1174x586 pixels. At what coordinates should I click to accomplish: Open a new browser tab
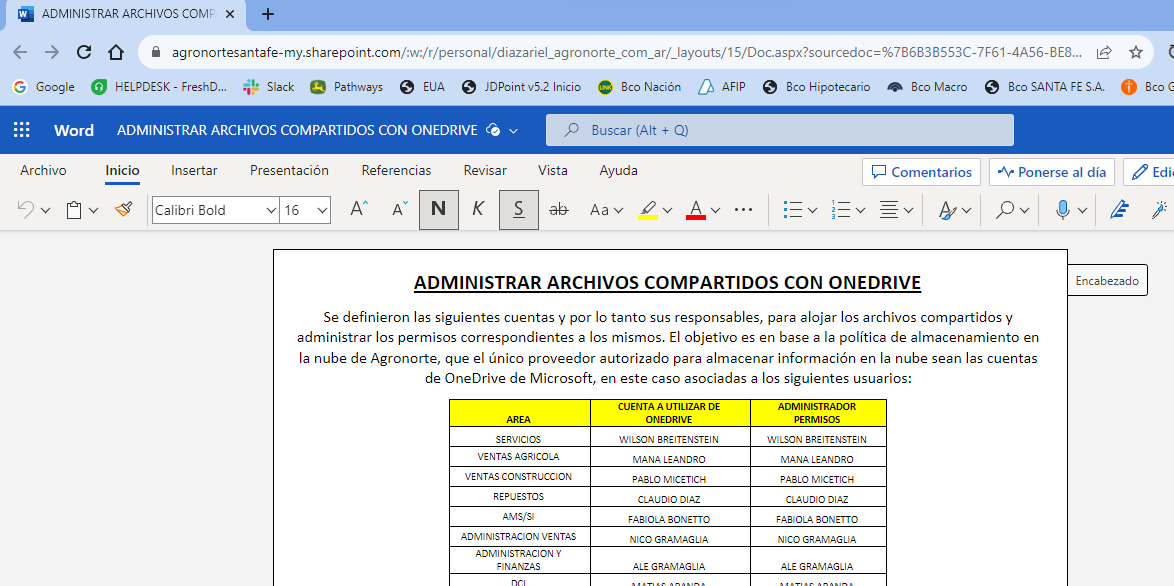point(268,13)
